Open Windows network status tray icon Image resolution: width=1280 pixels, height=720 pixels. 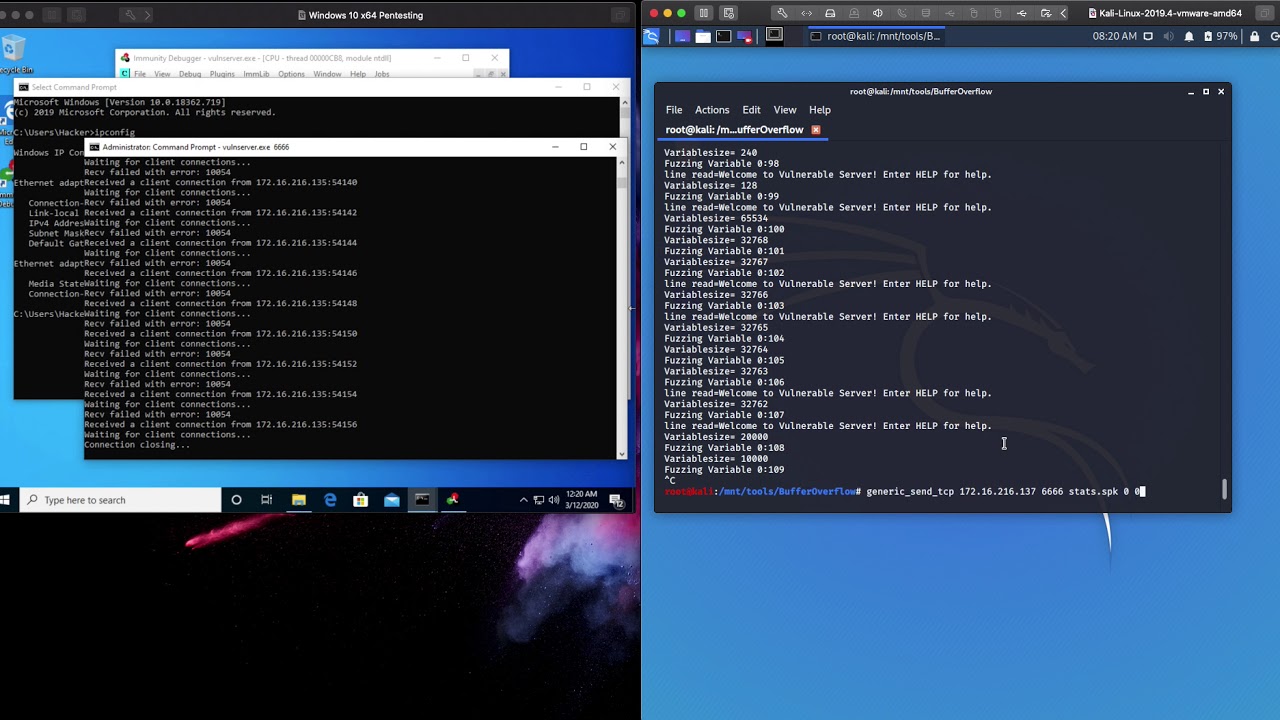tap(538, 500)
